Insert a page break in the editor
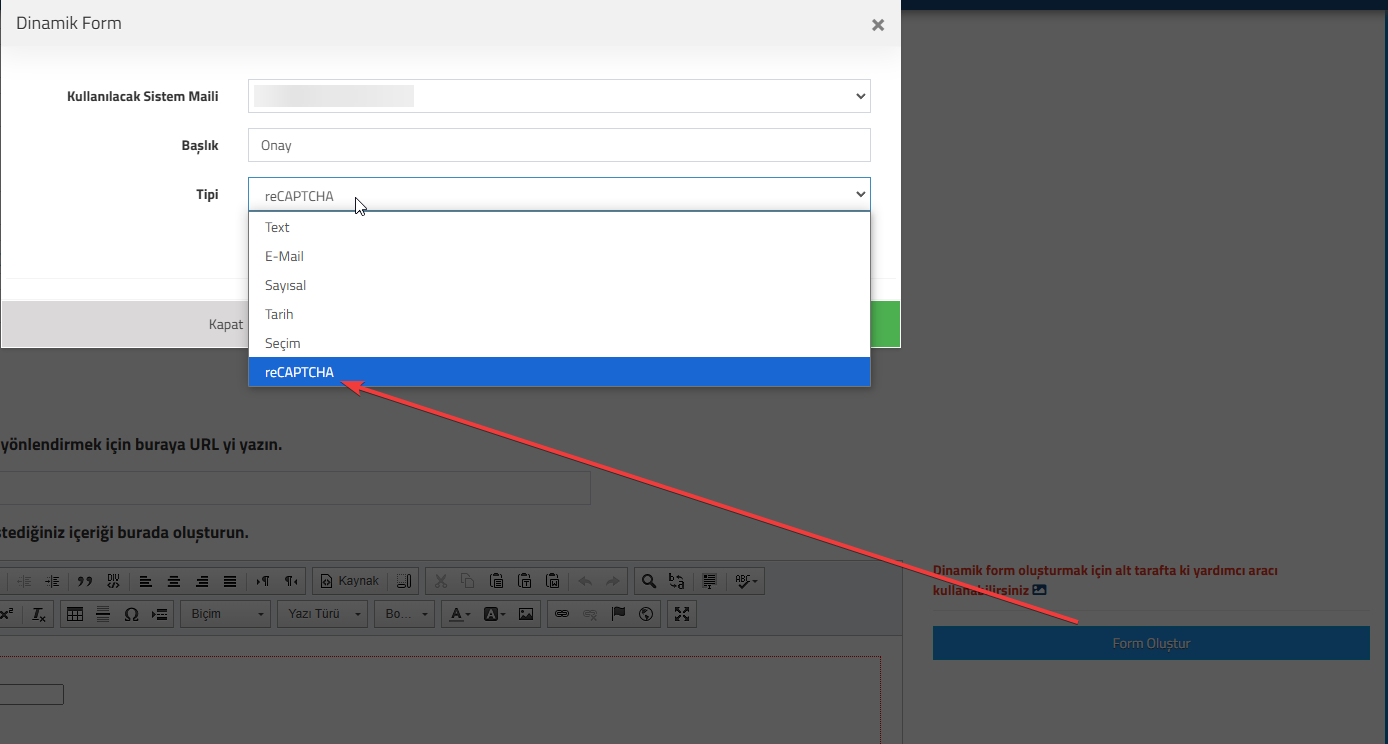 click(159, 614)
